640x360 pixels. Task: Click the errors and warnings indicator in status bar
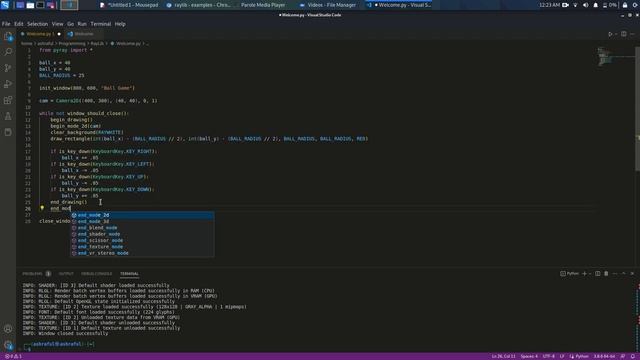[x=13, y=356]
